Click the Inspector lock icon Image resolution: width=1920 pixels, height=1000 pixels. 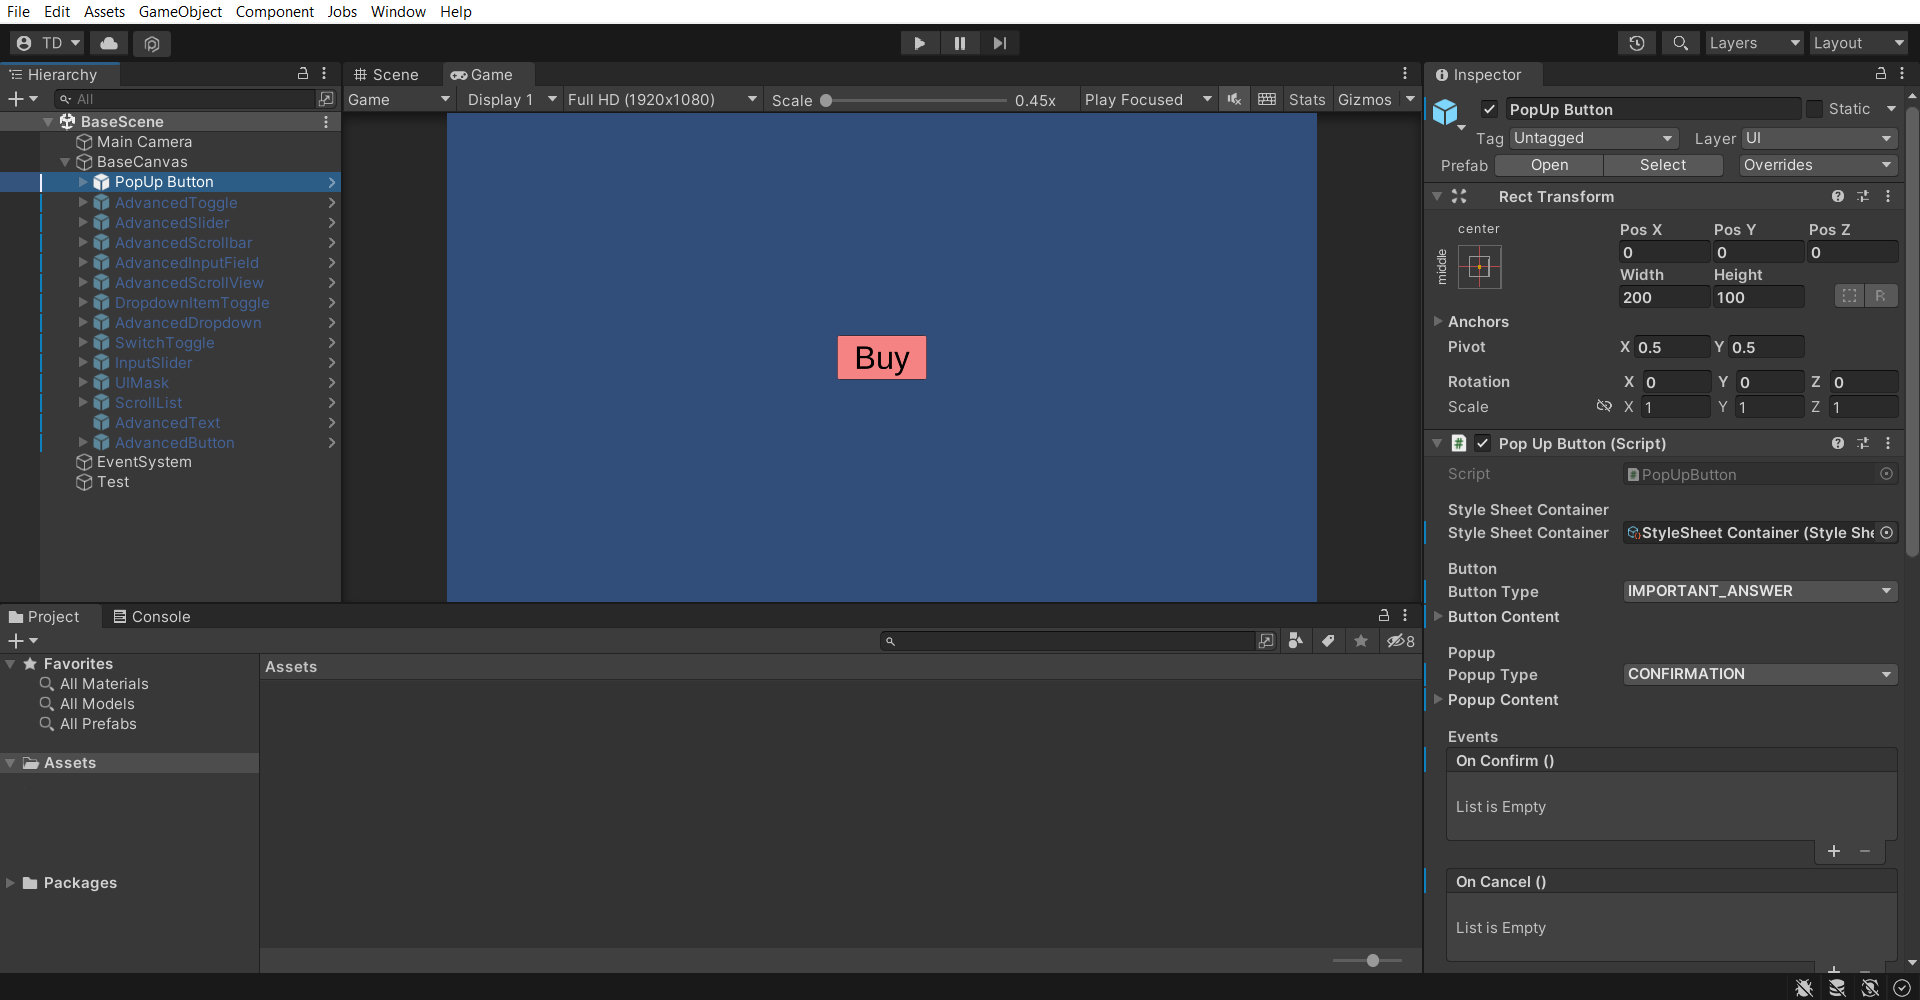click(1880, 74)
